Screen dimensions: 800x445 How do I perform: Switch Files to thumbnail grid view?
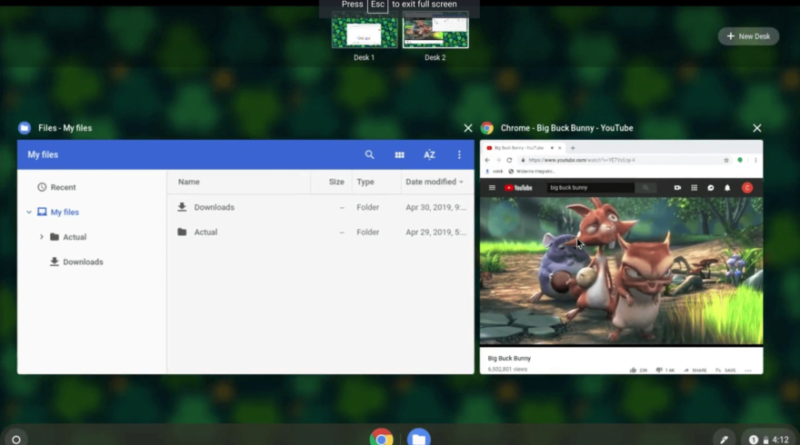pos(399,155)
